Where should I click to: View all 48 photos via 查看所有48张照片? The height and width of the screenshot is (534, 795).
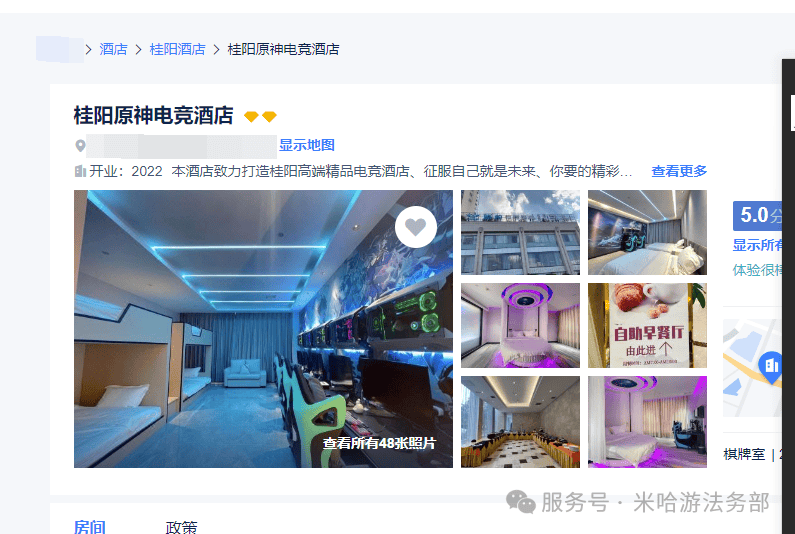point(379,443)
